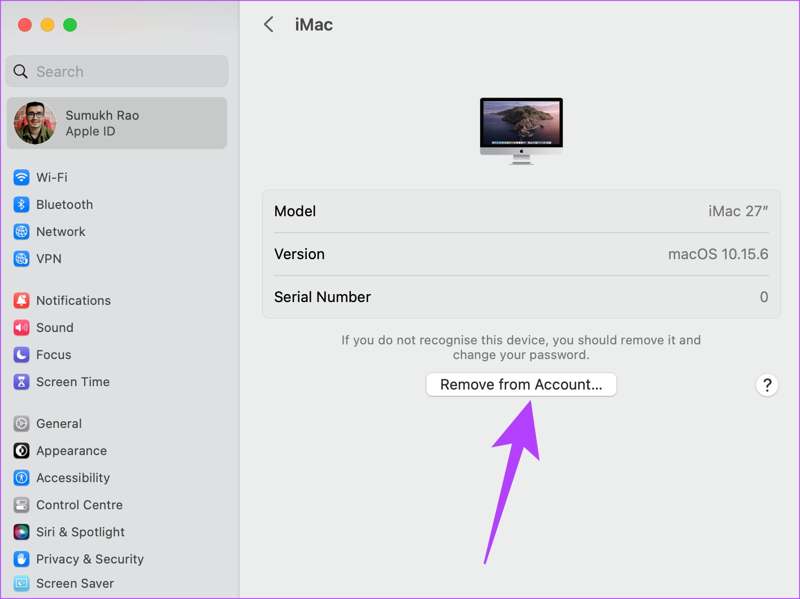Click the iMac device image
This screenshot has width=800, height=599.
(x=521, y=131)
